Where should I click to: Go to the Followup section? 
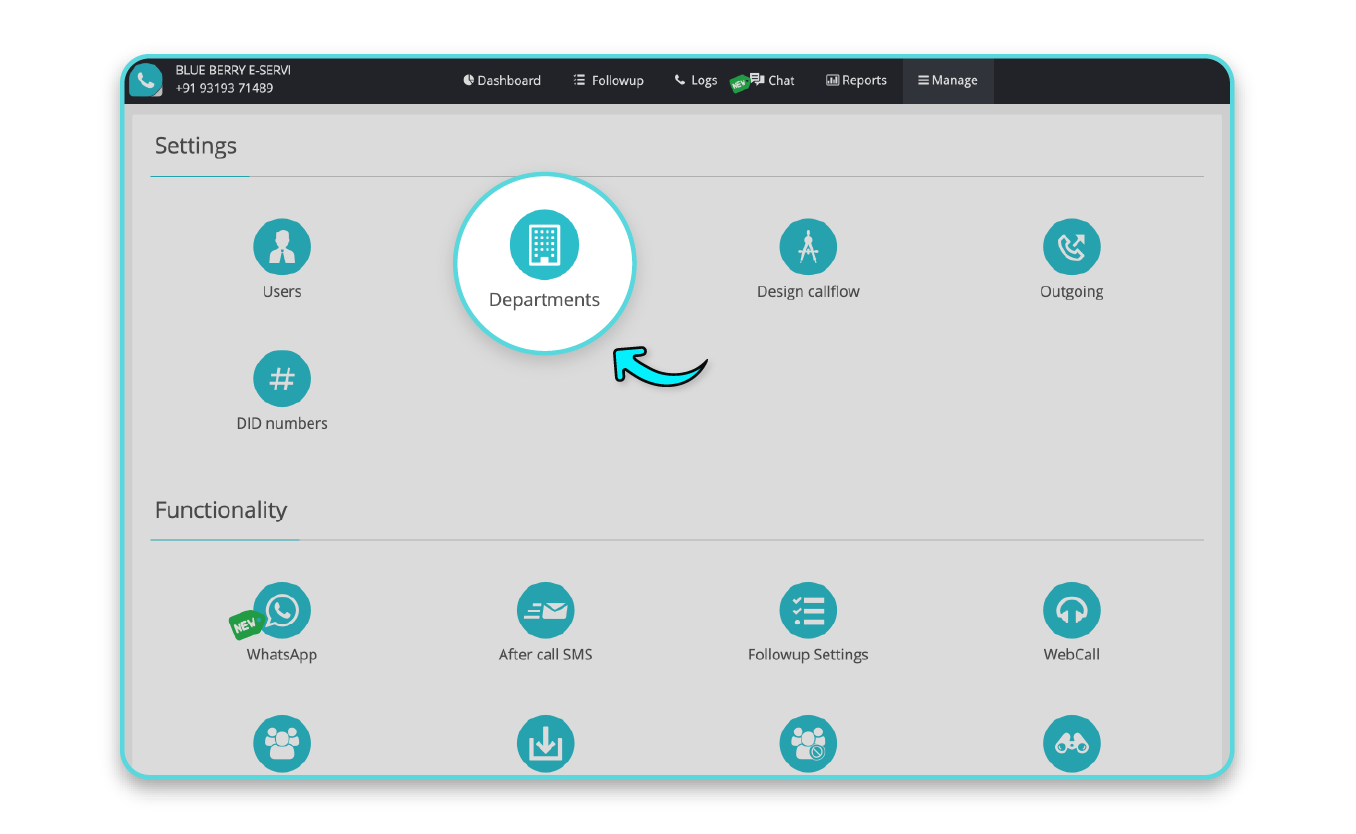tap(608, 80)
